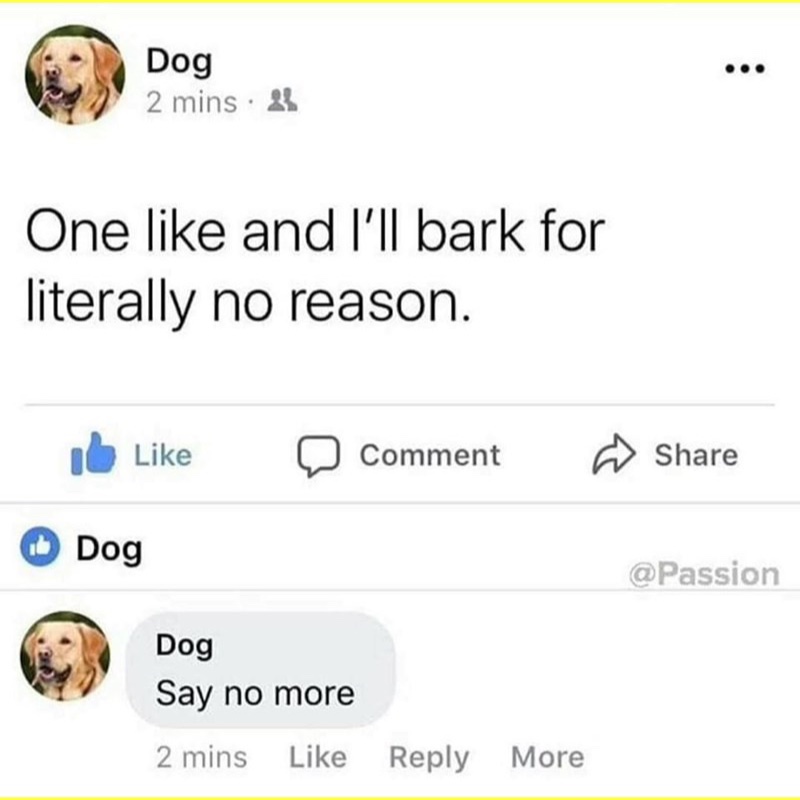Image resolution: width=800 pixels, height=800 pixels.
Task: Open the blue like reaction badge
Action: (40, 546)
